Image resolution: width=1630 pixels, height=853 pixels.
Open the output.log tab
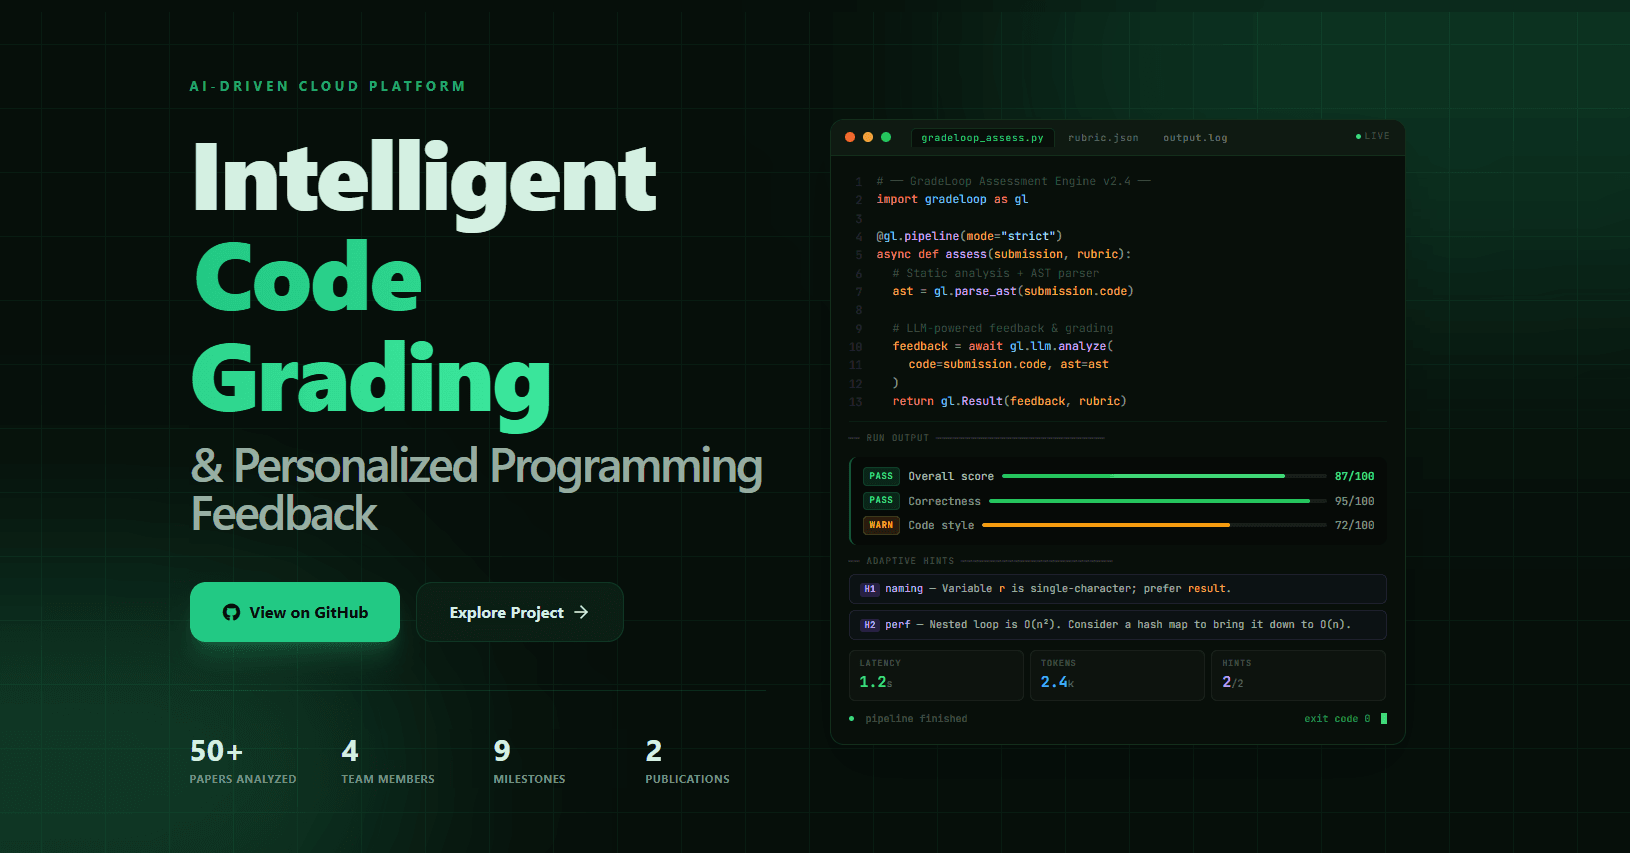coord(1195,138)
